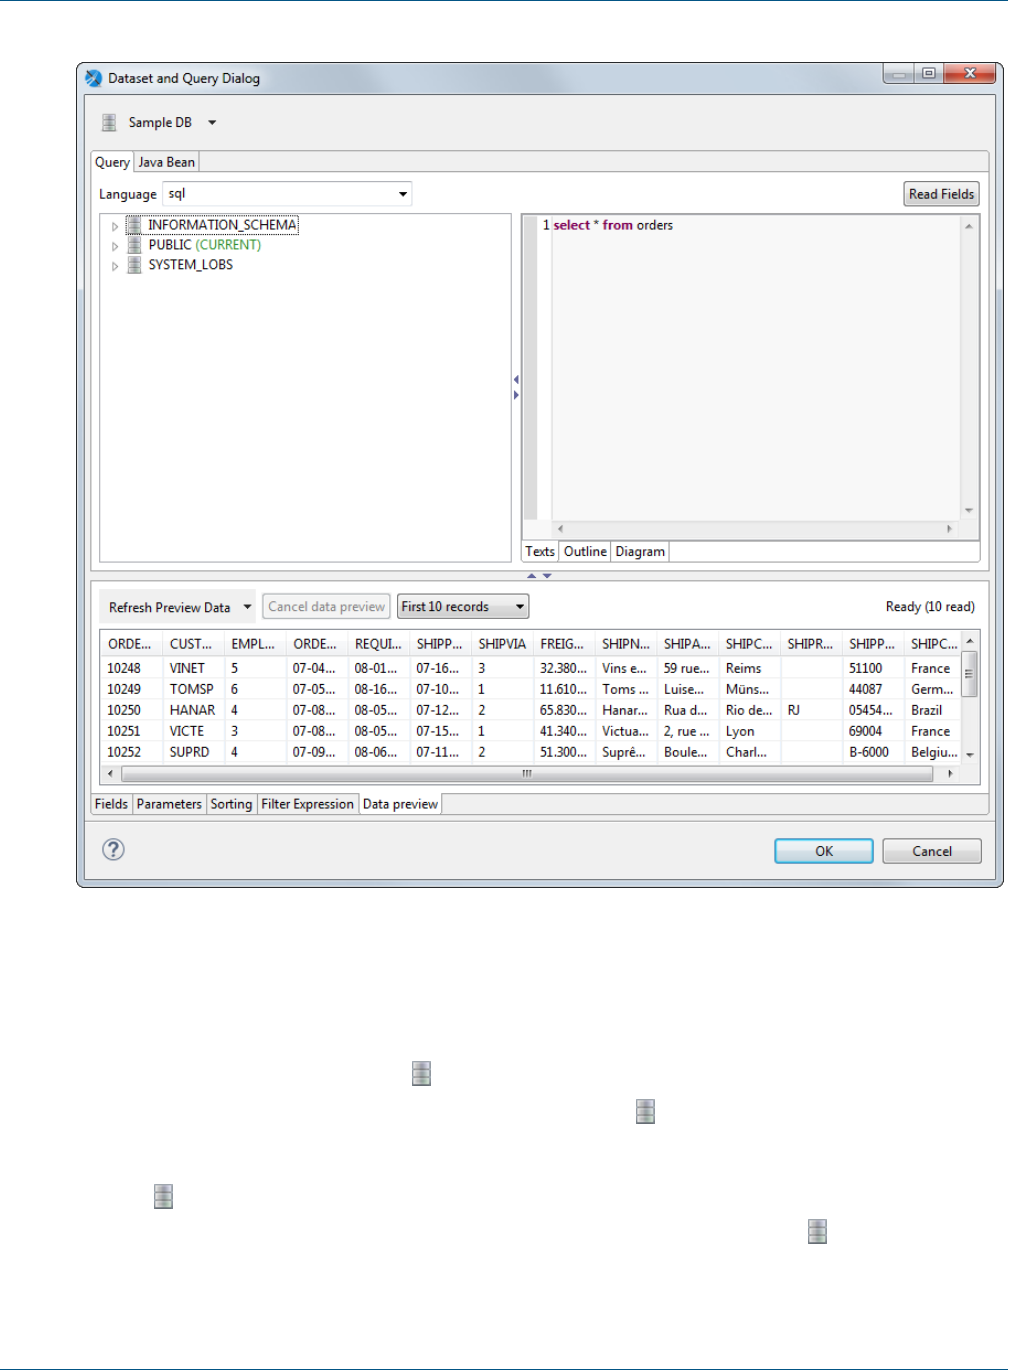
Task: Select the SYSTEM_LOBS schema icon
Action: [x=134, y=265]
